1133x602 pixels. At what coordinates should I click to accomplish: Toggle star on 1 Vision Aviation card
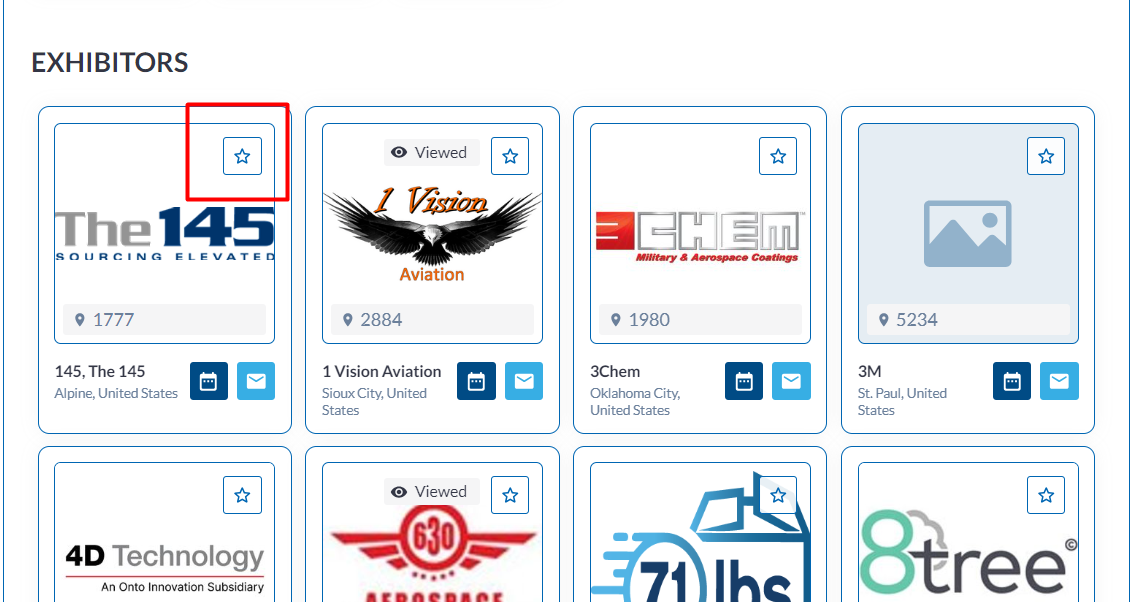coord(510,156)
